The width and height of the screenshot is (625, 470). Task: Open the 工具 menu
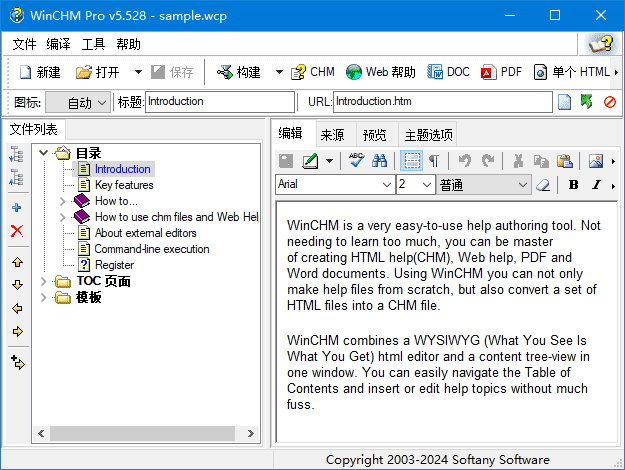point(93,44)
